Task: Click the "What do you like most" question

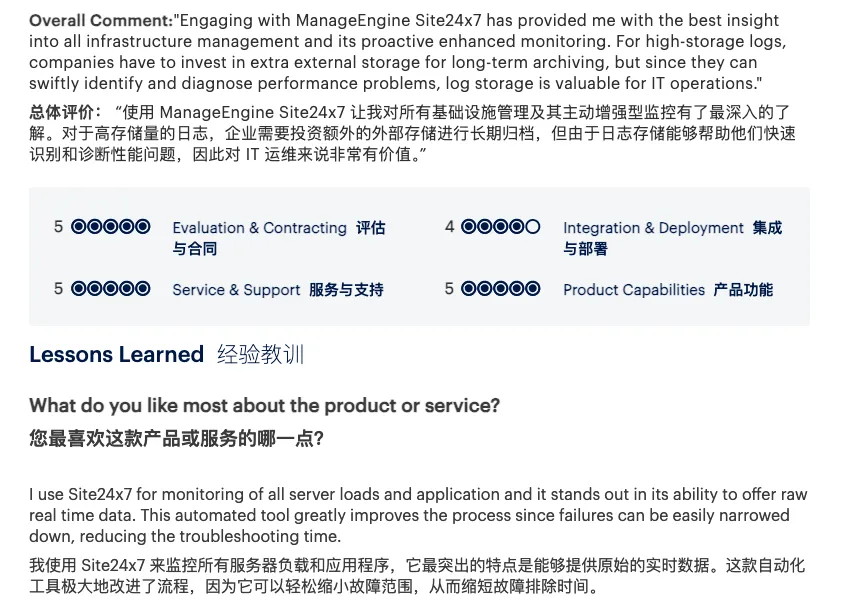Action: click(264, 405)
